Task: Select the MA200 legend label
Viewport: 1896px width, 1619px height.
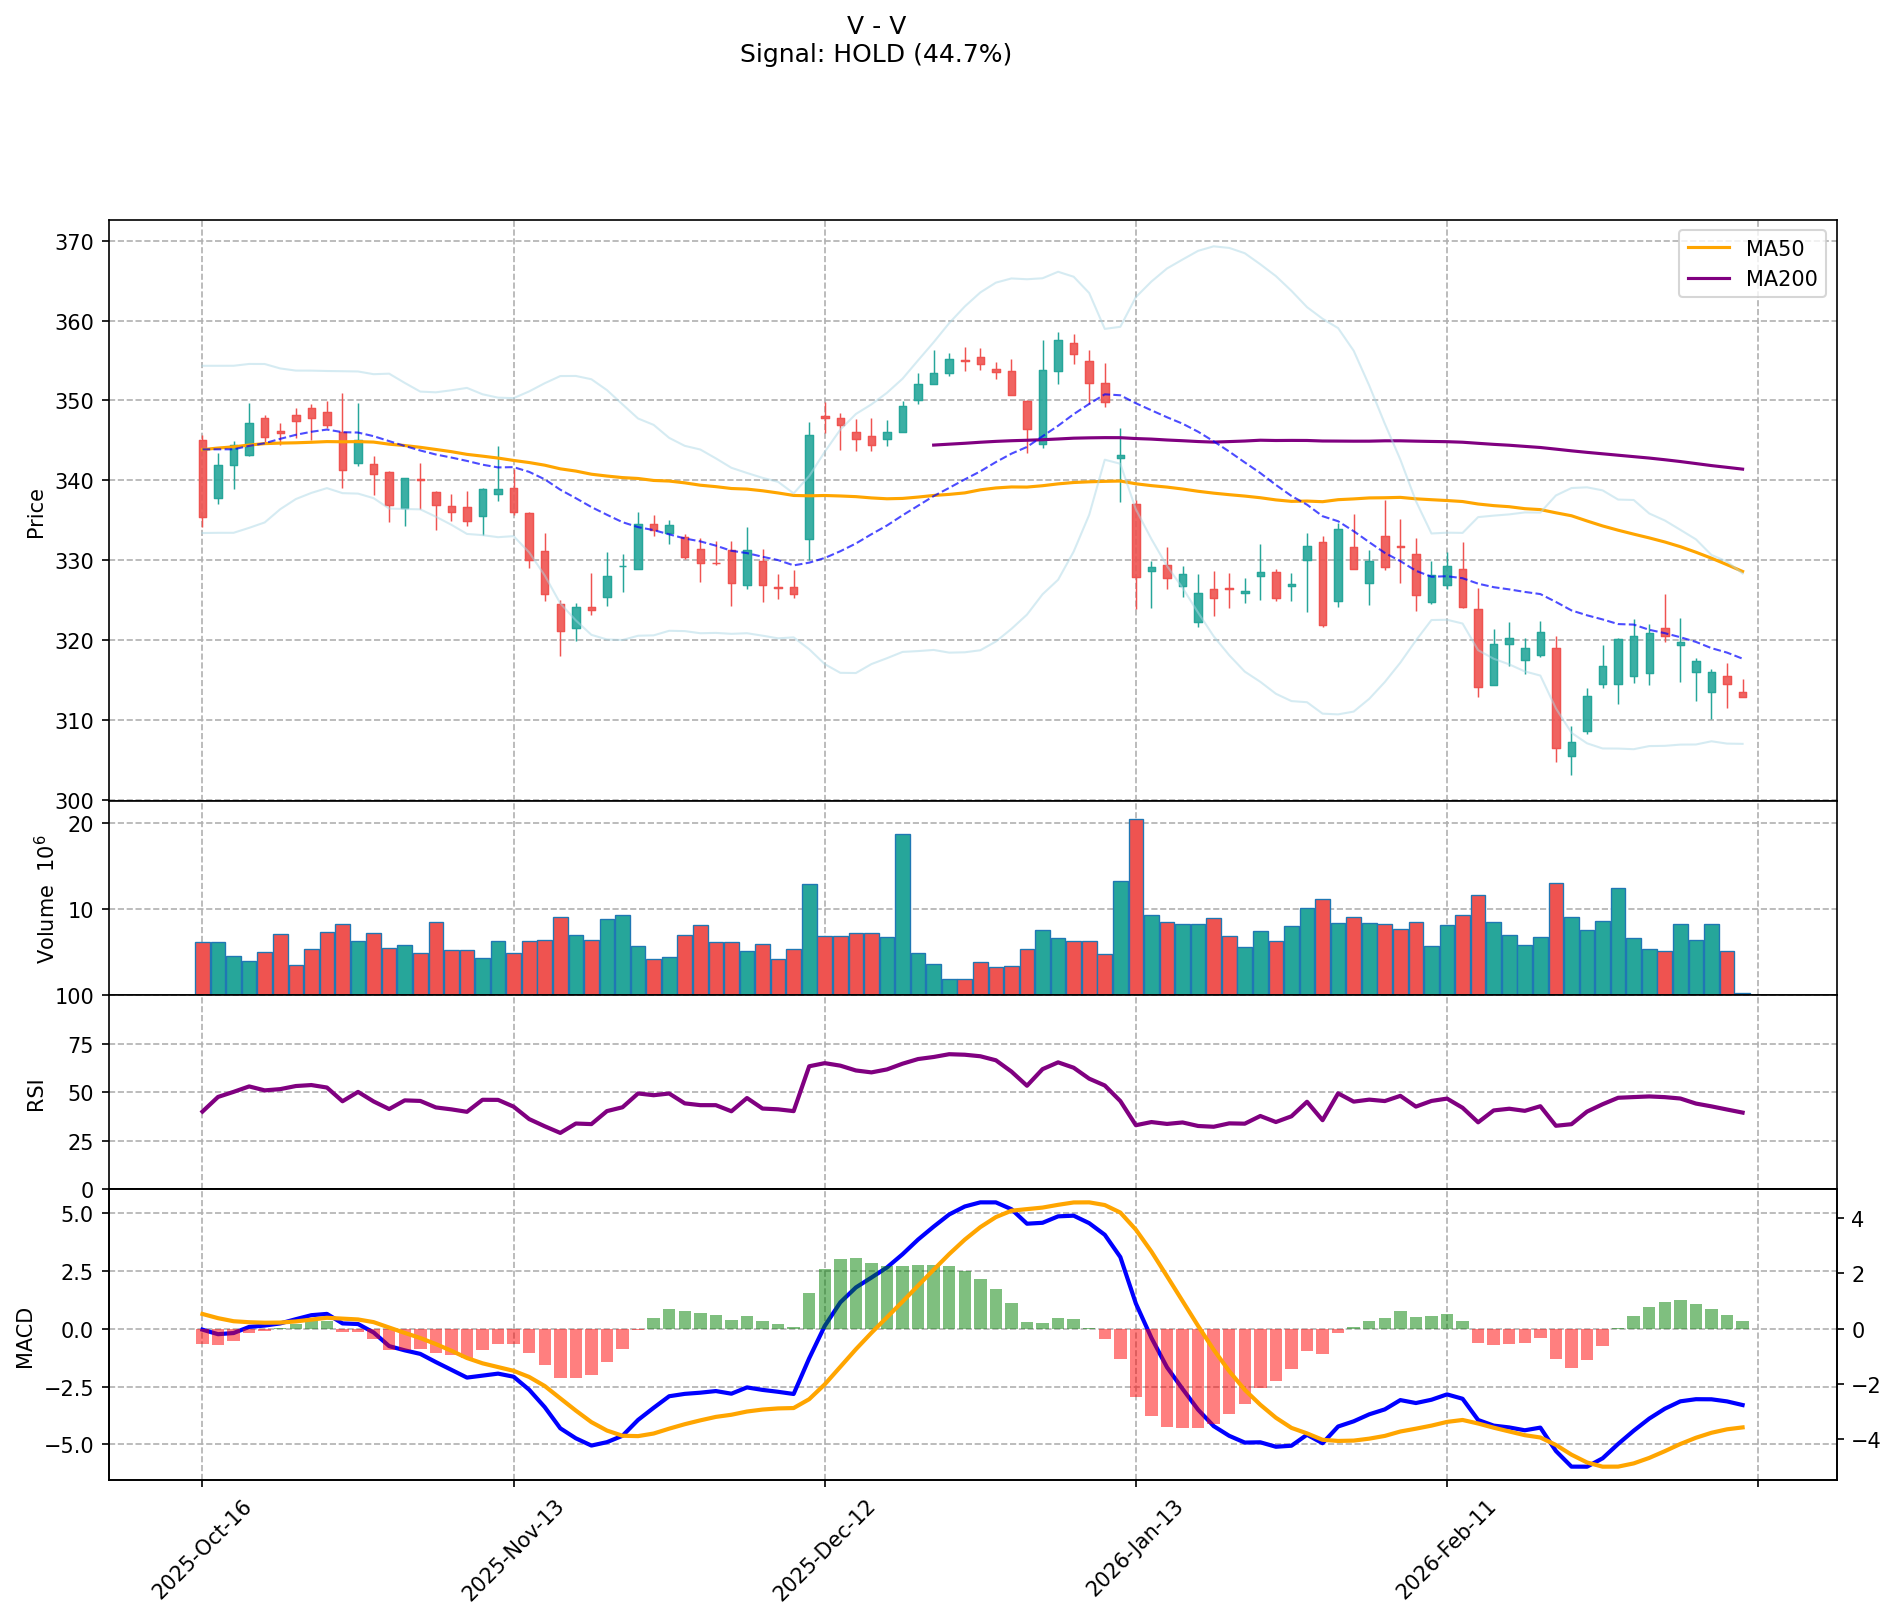Action: (1780, 279)
